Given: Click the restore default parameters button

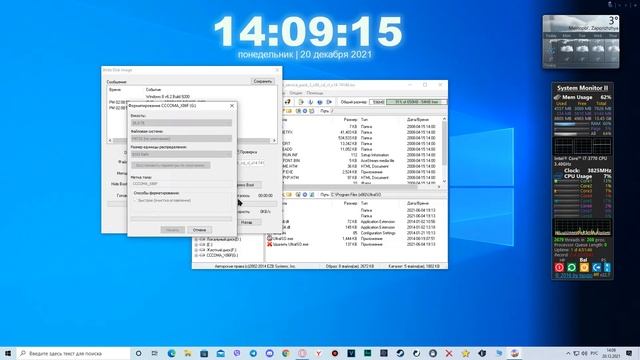Looking at the screenshot, I should (171, 165).
